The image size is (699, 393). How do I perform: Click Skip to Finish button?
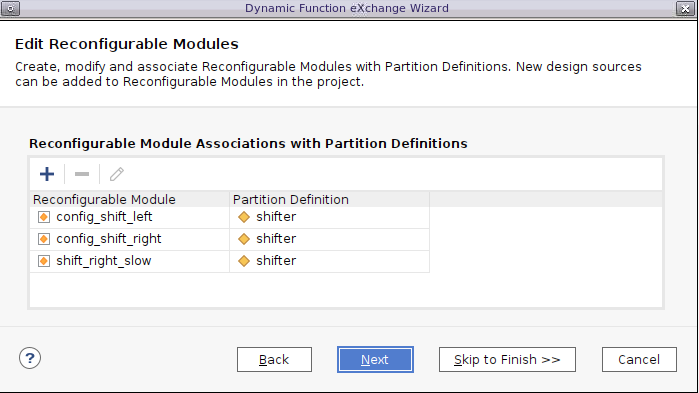(x=507, y=360)
